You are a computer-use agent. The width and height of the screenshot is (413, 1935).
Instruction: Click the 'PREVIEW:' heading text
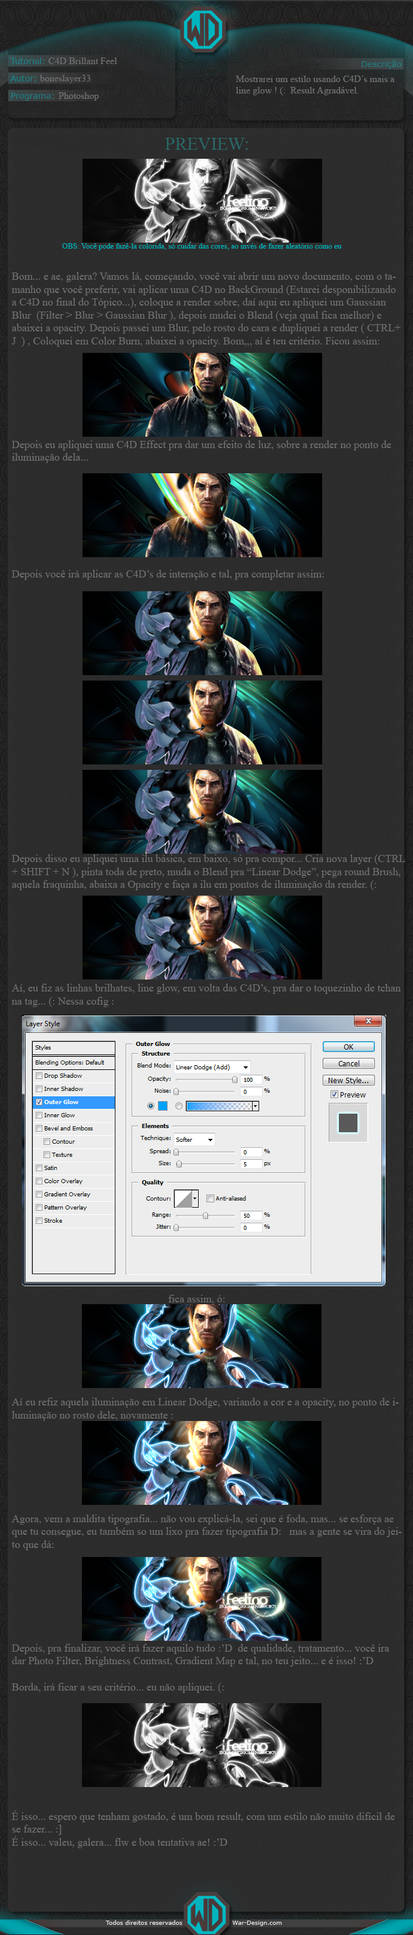tap(206, 144)
